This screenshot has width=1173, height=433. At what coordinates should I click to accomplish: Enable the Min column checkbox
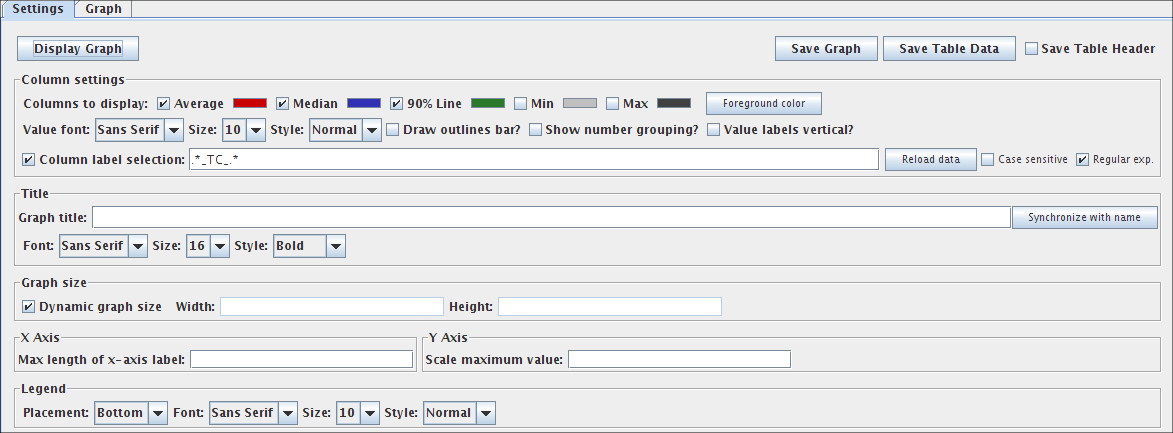point(521,103)
